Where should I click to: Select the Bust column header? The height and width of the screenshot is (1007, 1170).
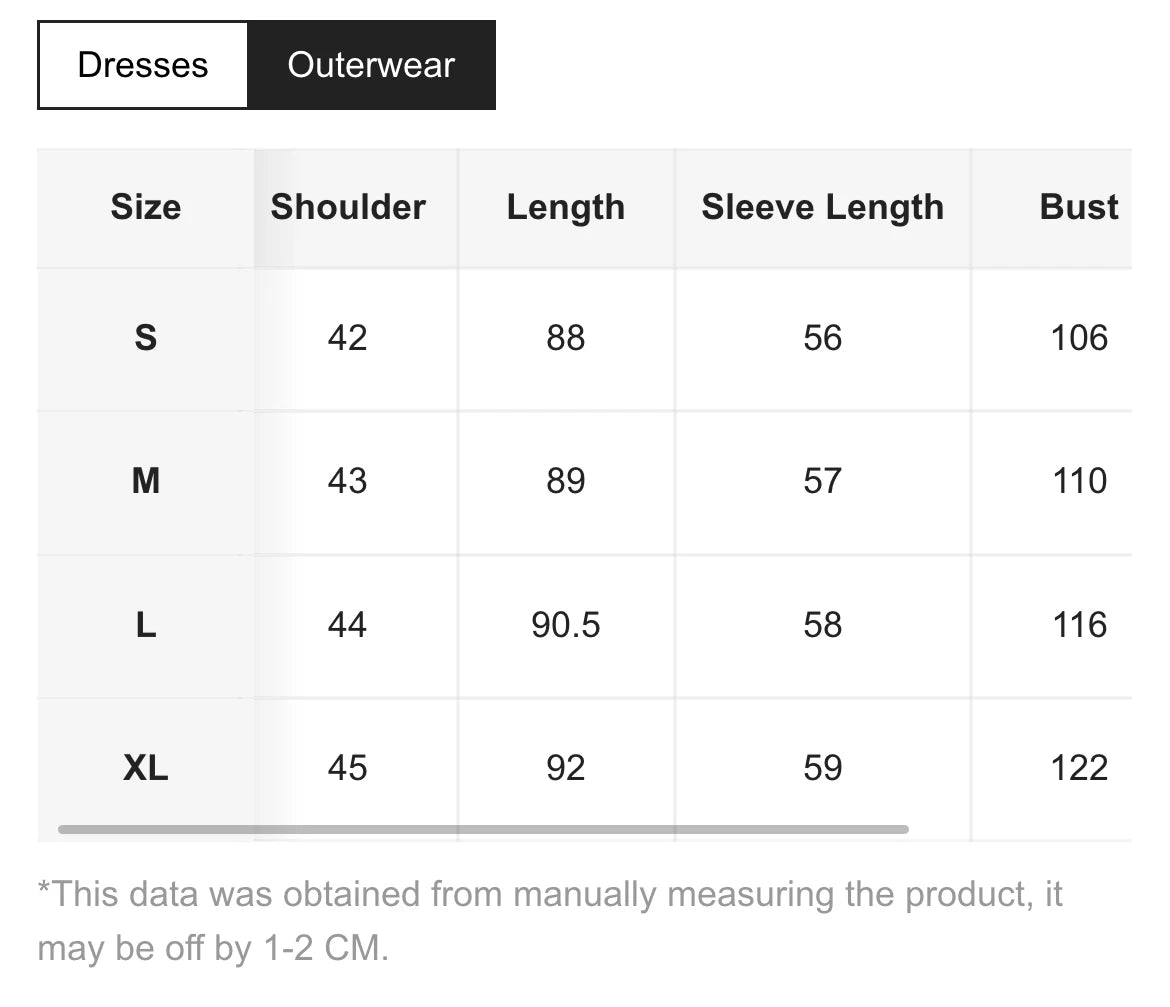(1079, 207)
